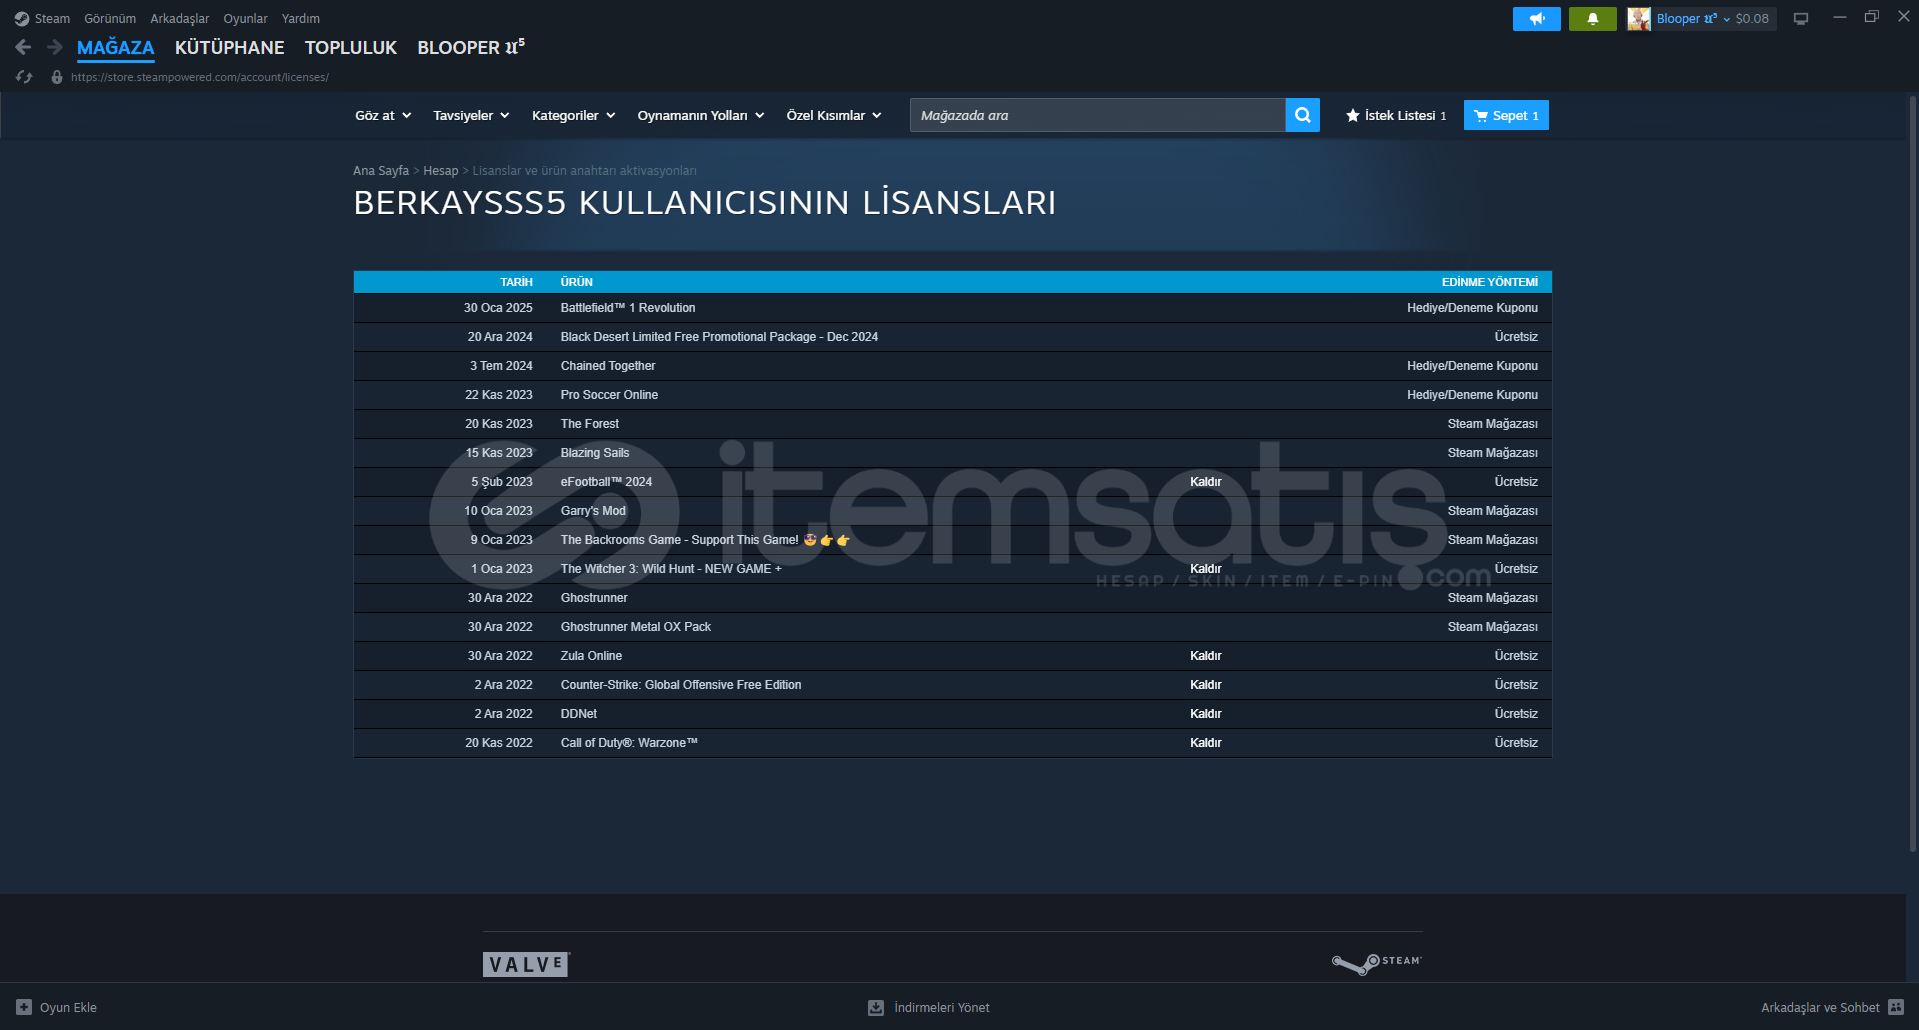This screenshot has width=1919, height=1030.
Task: Click Kaldır for The Witcher 3
Action: click(1206, 569)
